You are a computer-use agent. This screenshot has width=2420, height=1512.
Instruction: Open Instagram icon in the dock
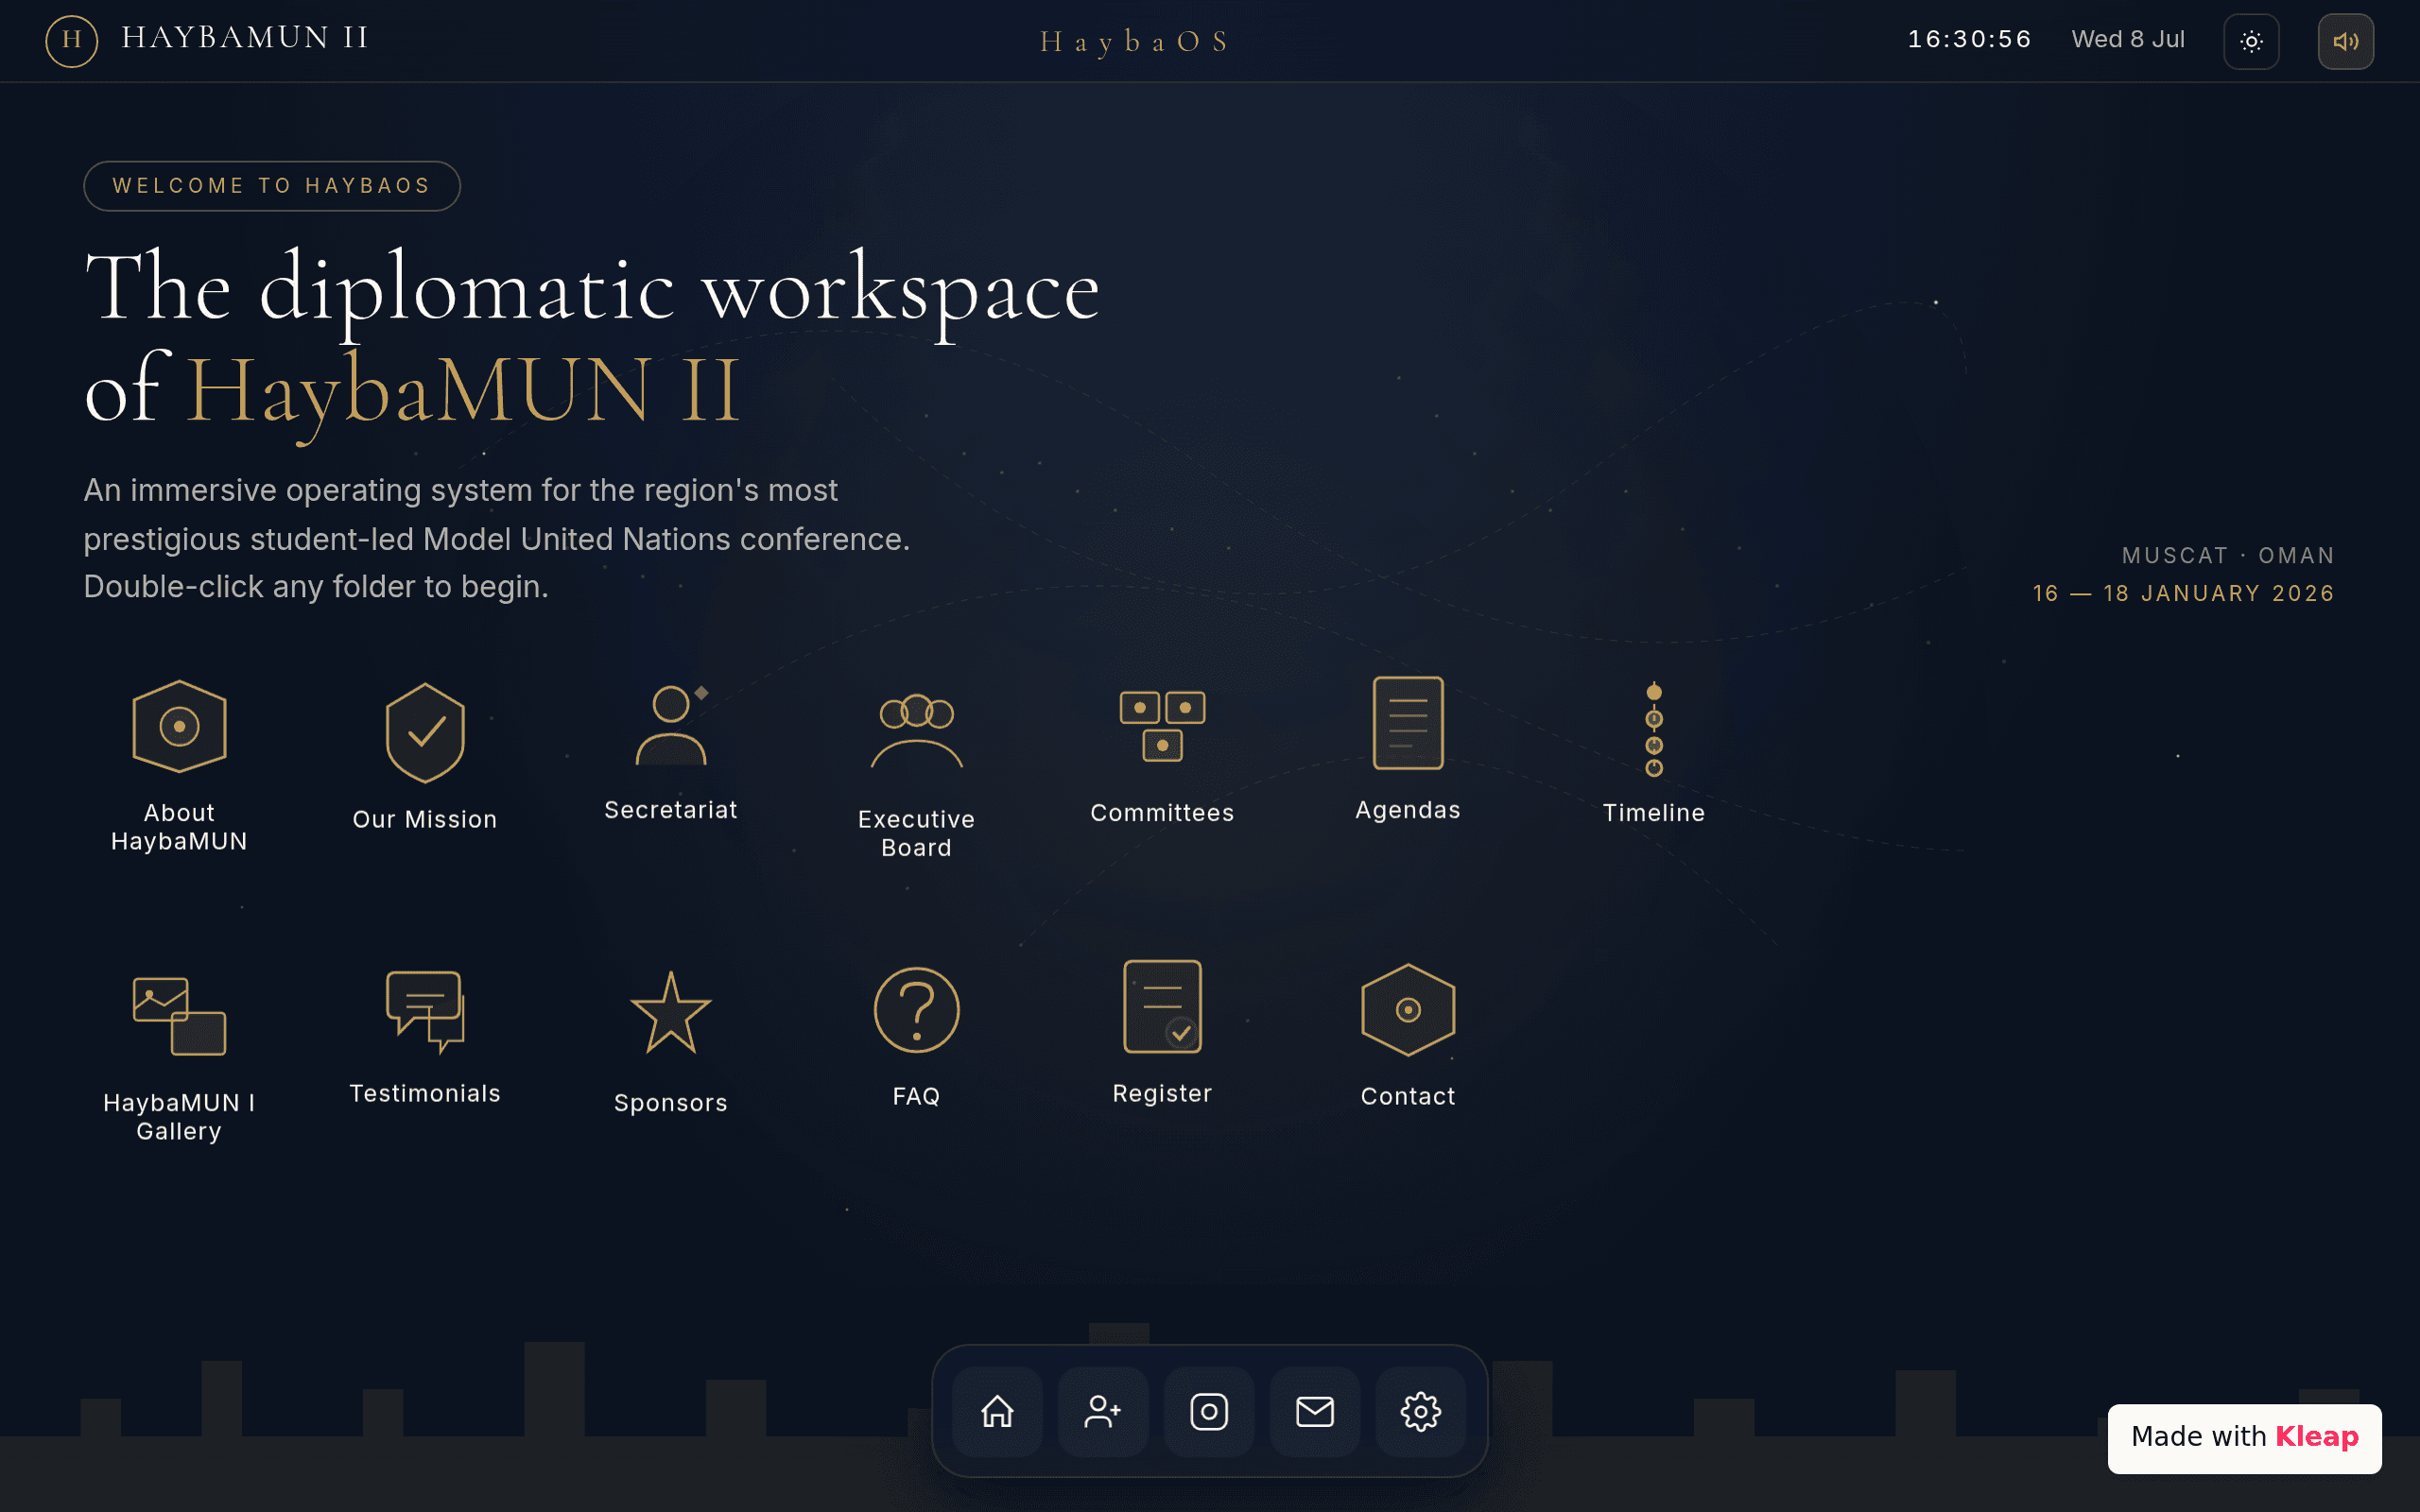1209,1412
